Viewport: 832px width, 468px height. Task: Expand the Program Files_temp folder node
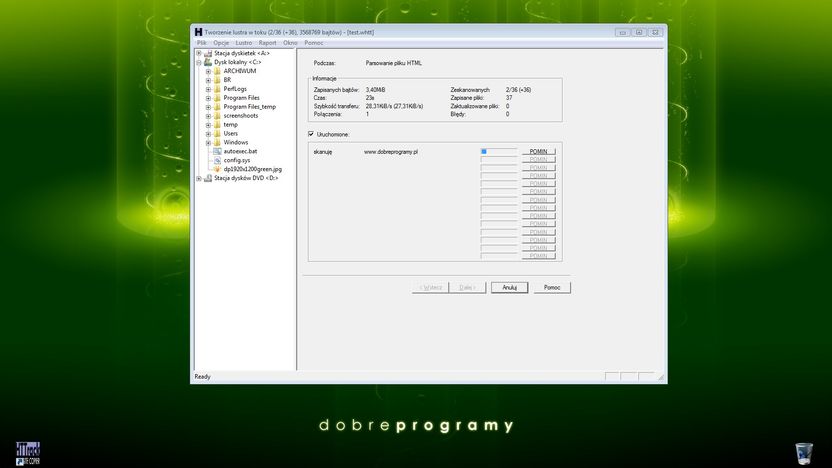(x=208, y=107)
